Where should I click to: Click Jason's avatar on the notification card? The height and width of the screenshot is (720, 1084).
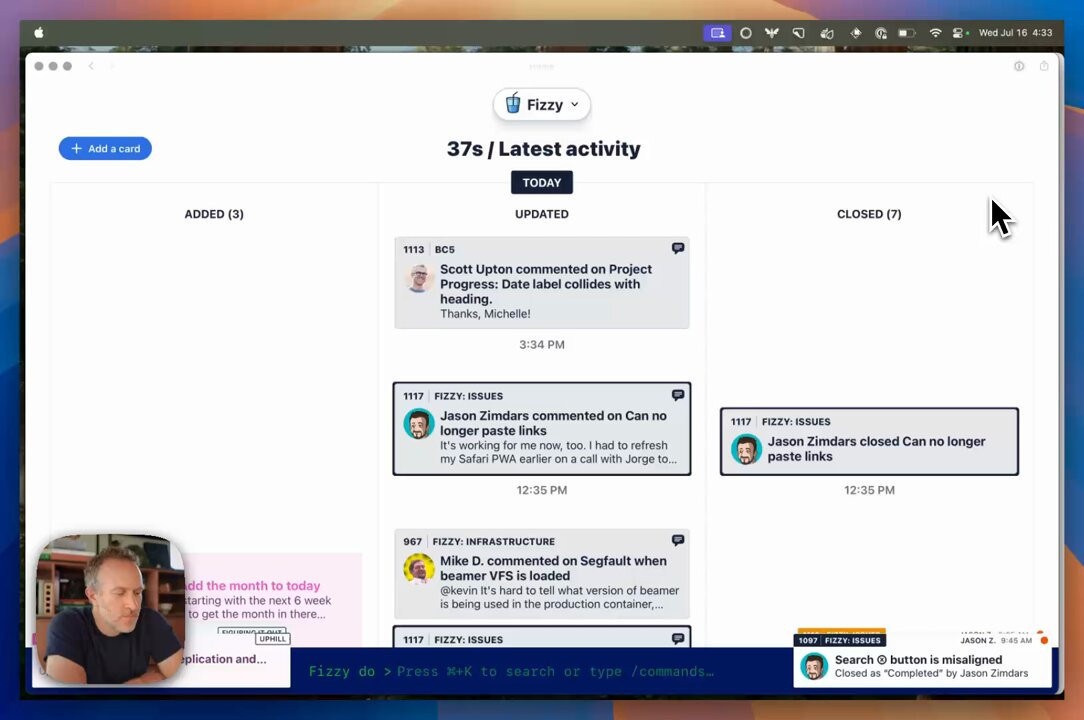coord(814,667)
